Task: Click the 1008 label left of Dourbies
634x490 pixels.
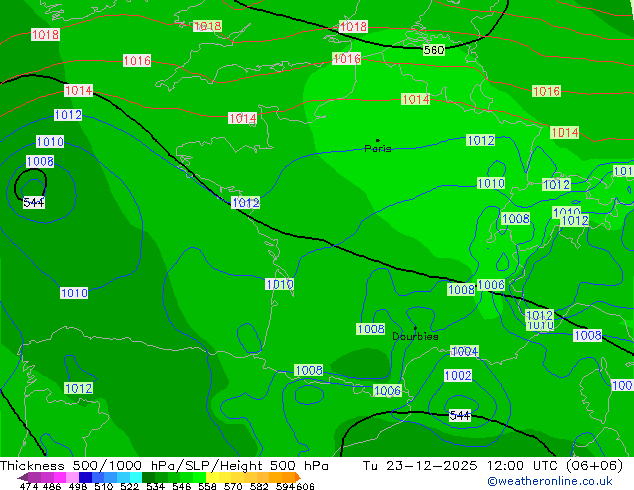Action: [x=371, y=329]
